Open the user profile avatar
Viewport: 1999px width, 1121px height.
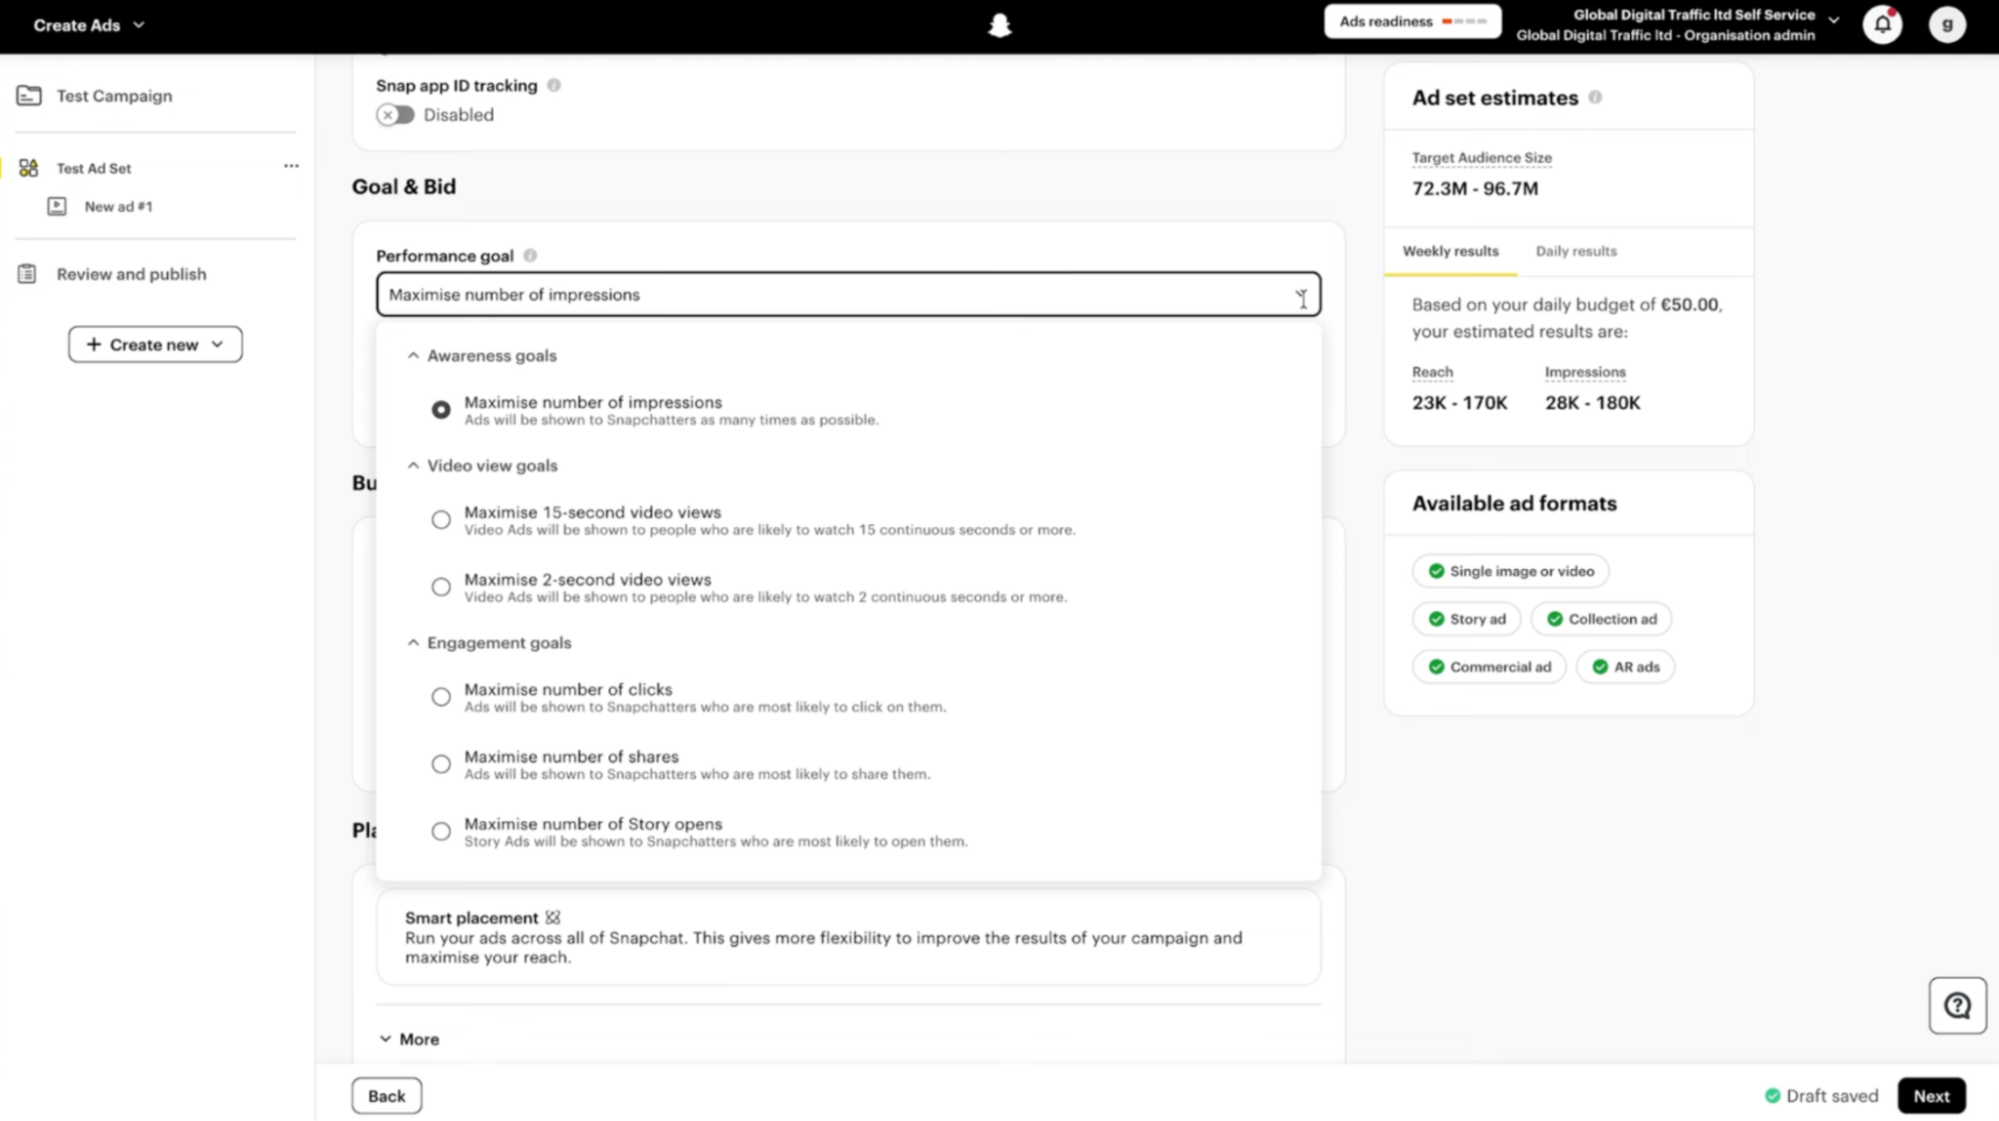pyautogui.click(x=1946, y=25)
